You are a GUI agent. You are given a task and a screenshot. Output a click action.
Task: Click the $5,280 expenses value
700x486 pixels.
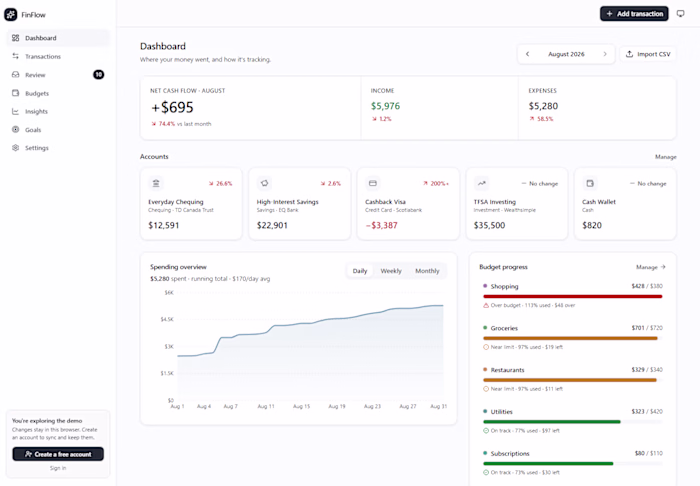click(543, 106)
